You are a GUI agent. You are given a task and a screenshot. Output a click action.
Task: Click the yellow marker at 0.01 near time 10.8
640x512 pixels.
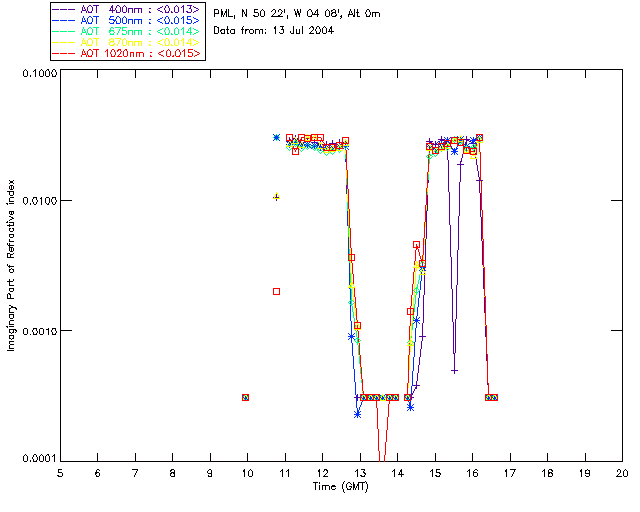pos(276,197)
